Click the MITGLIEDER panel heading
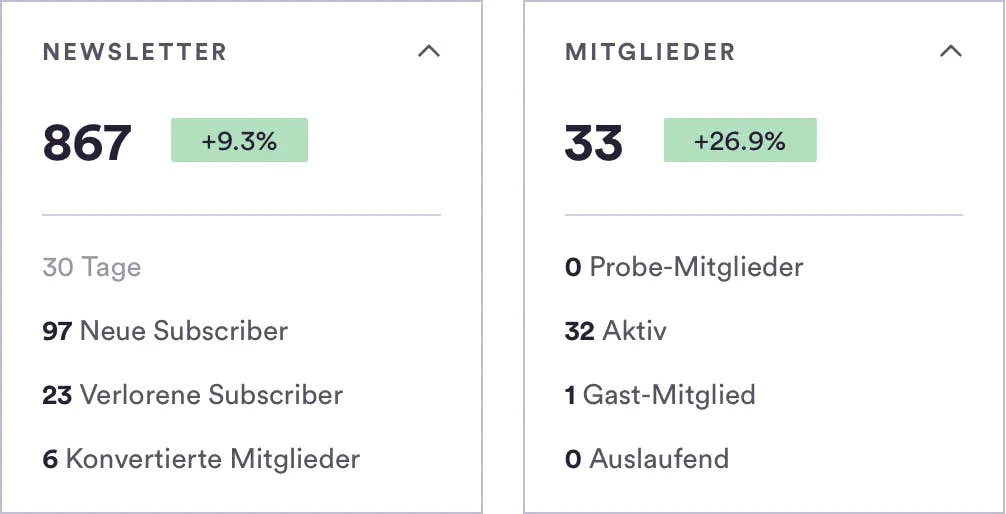Screen dimensions: 1006x514 pyautogui.click(x=650, y=52)
